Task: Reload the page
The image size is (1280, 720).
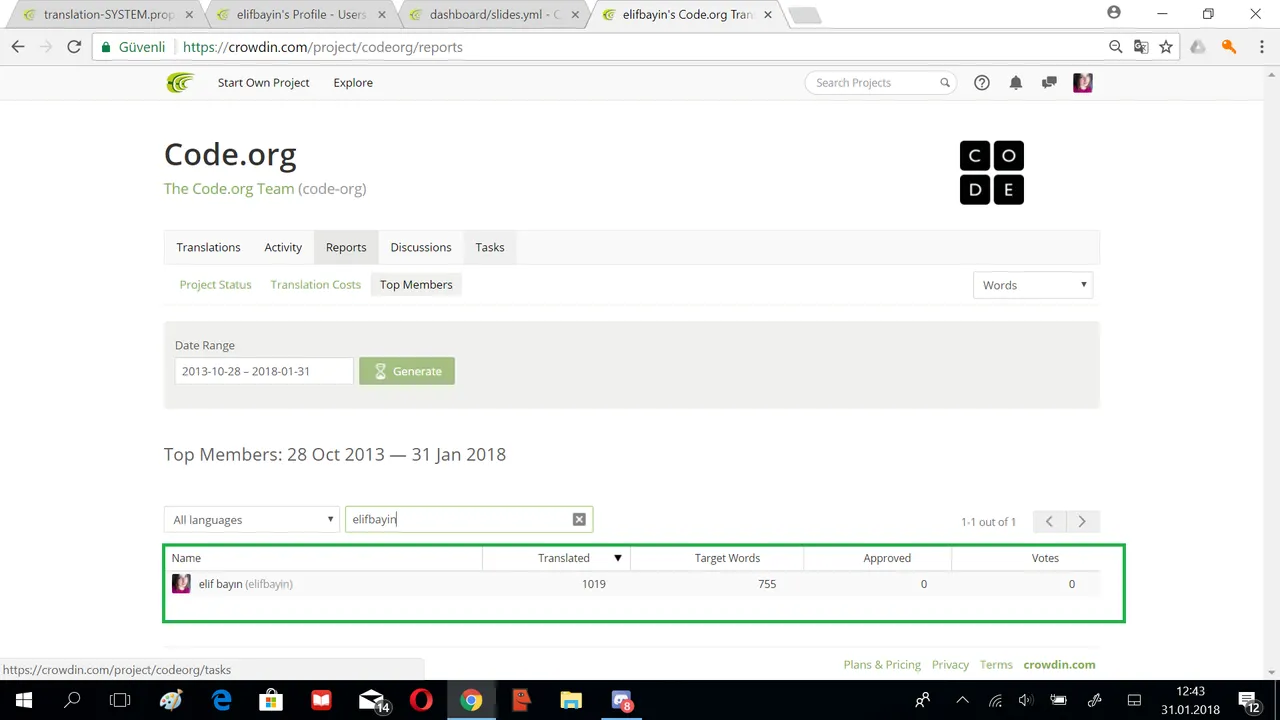Action: click(74, 47)
